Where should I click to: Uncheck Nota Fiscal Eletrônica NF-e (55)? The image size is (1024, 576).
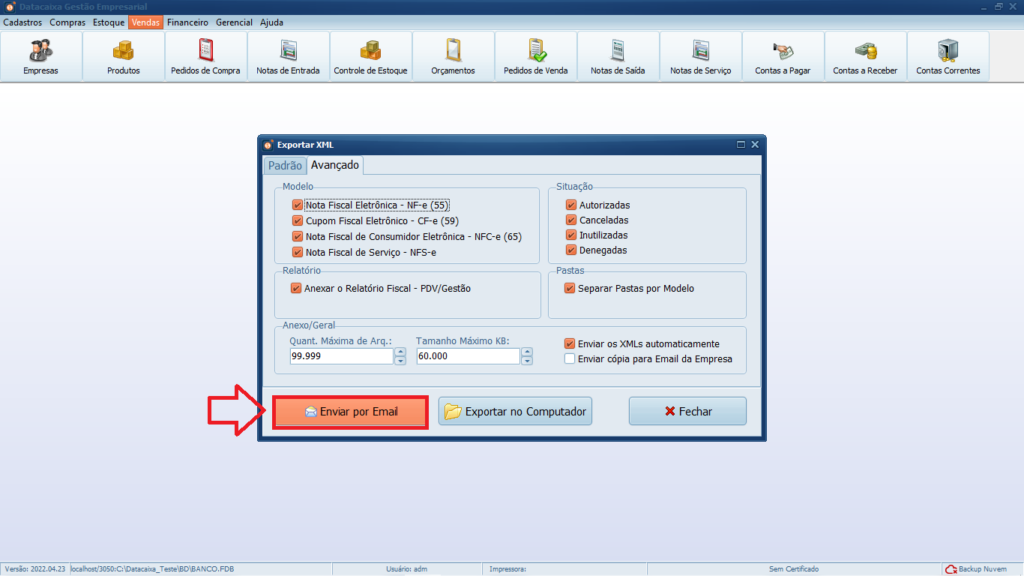tap(297, 205)
